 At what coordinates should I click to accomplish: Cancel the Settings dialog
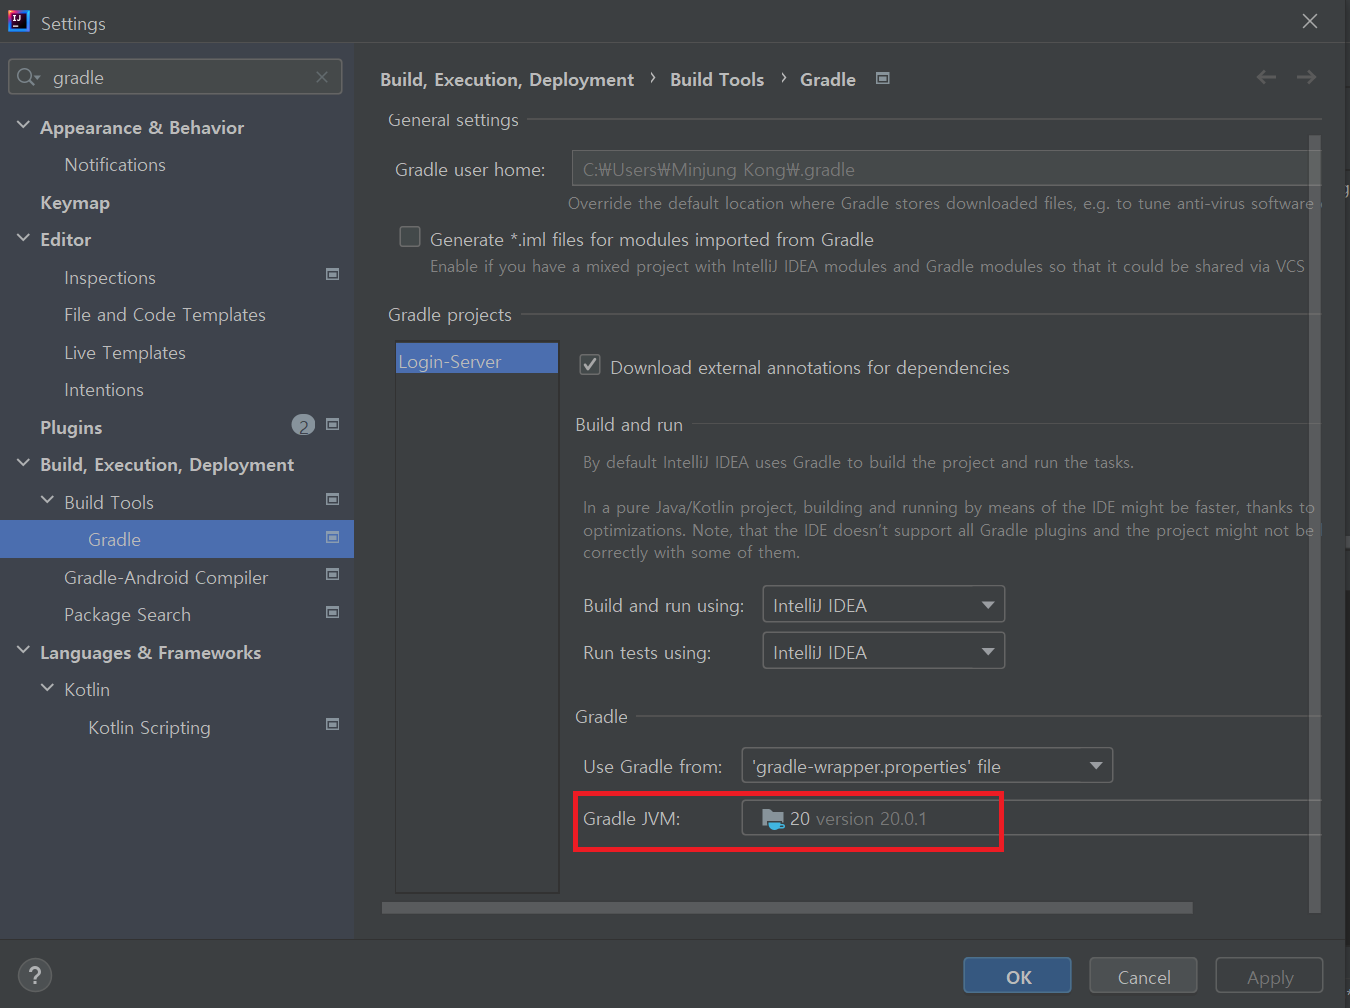coord(1143,976)
